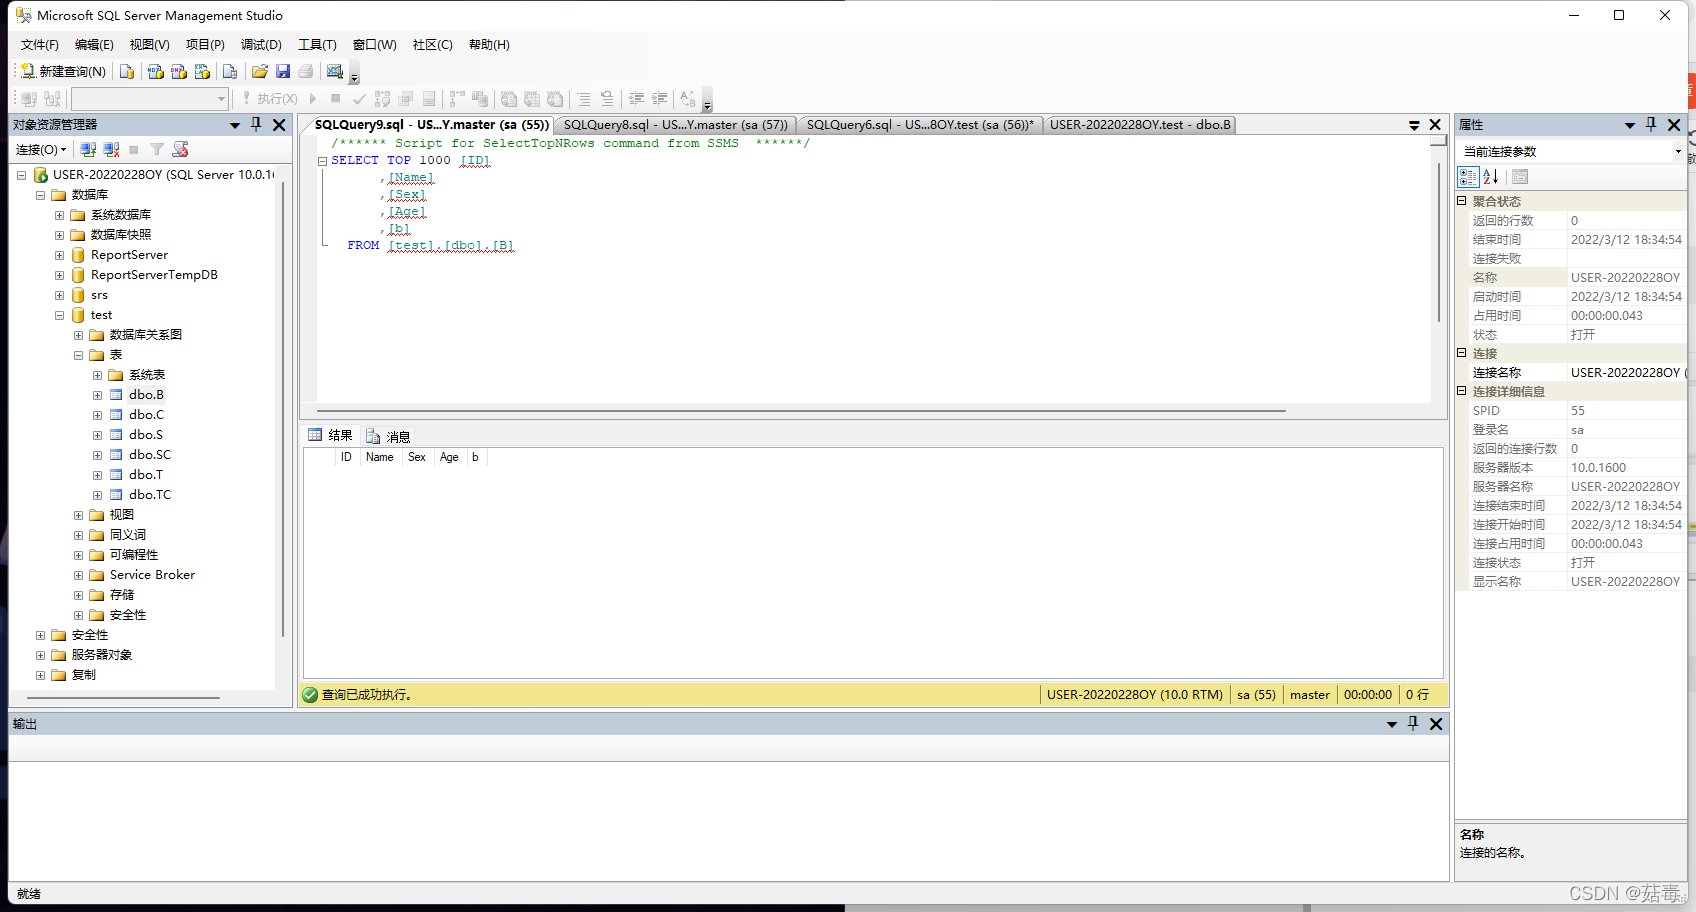
Task: Toggle Include Client Statistics
Action: (480, 99)
